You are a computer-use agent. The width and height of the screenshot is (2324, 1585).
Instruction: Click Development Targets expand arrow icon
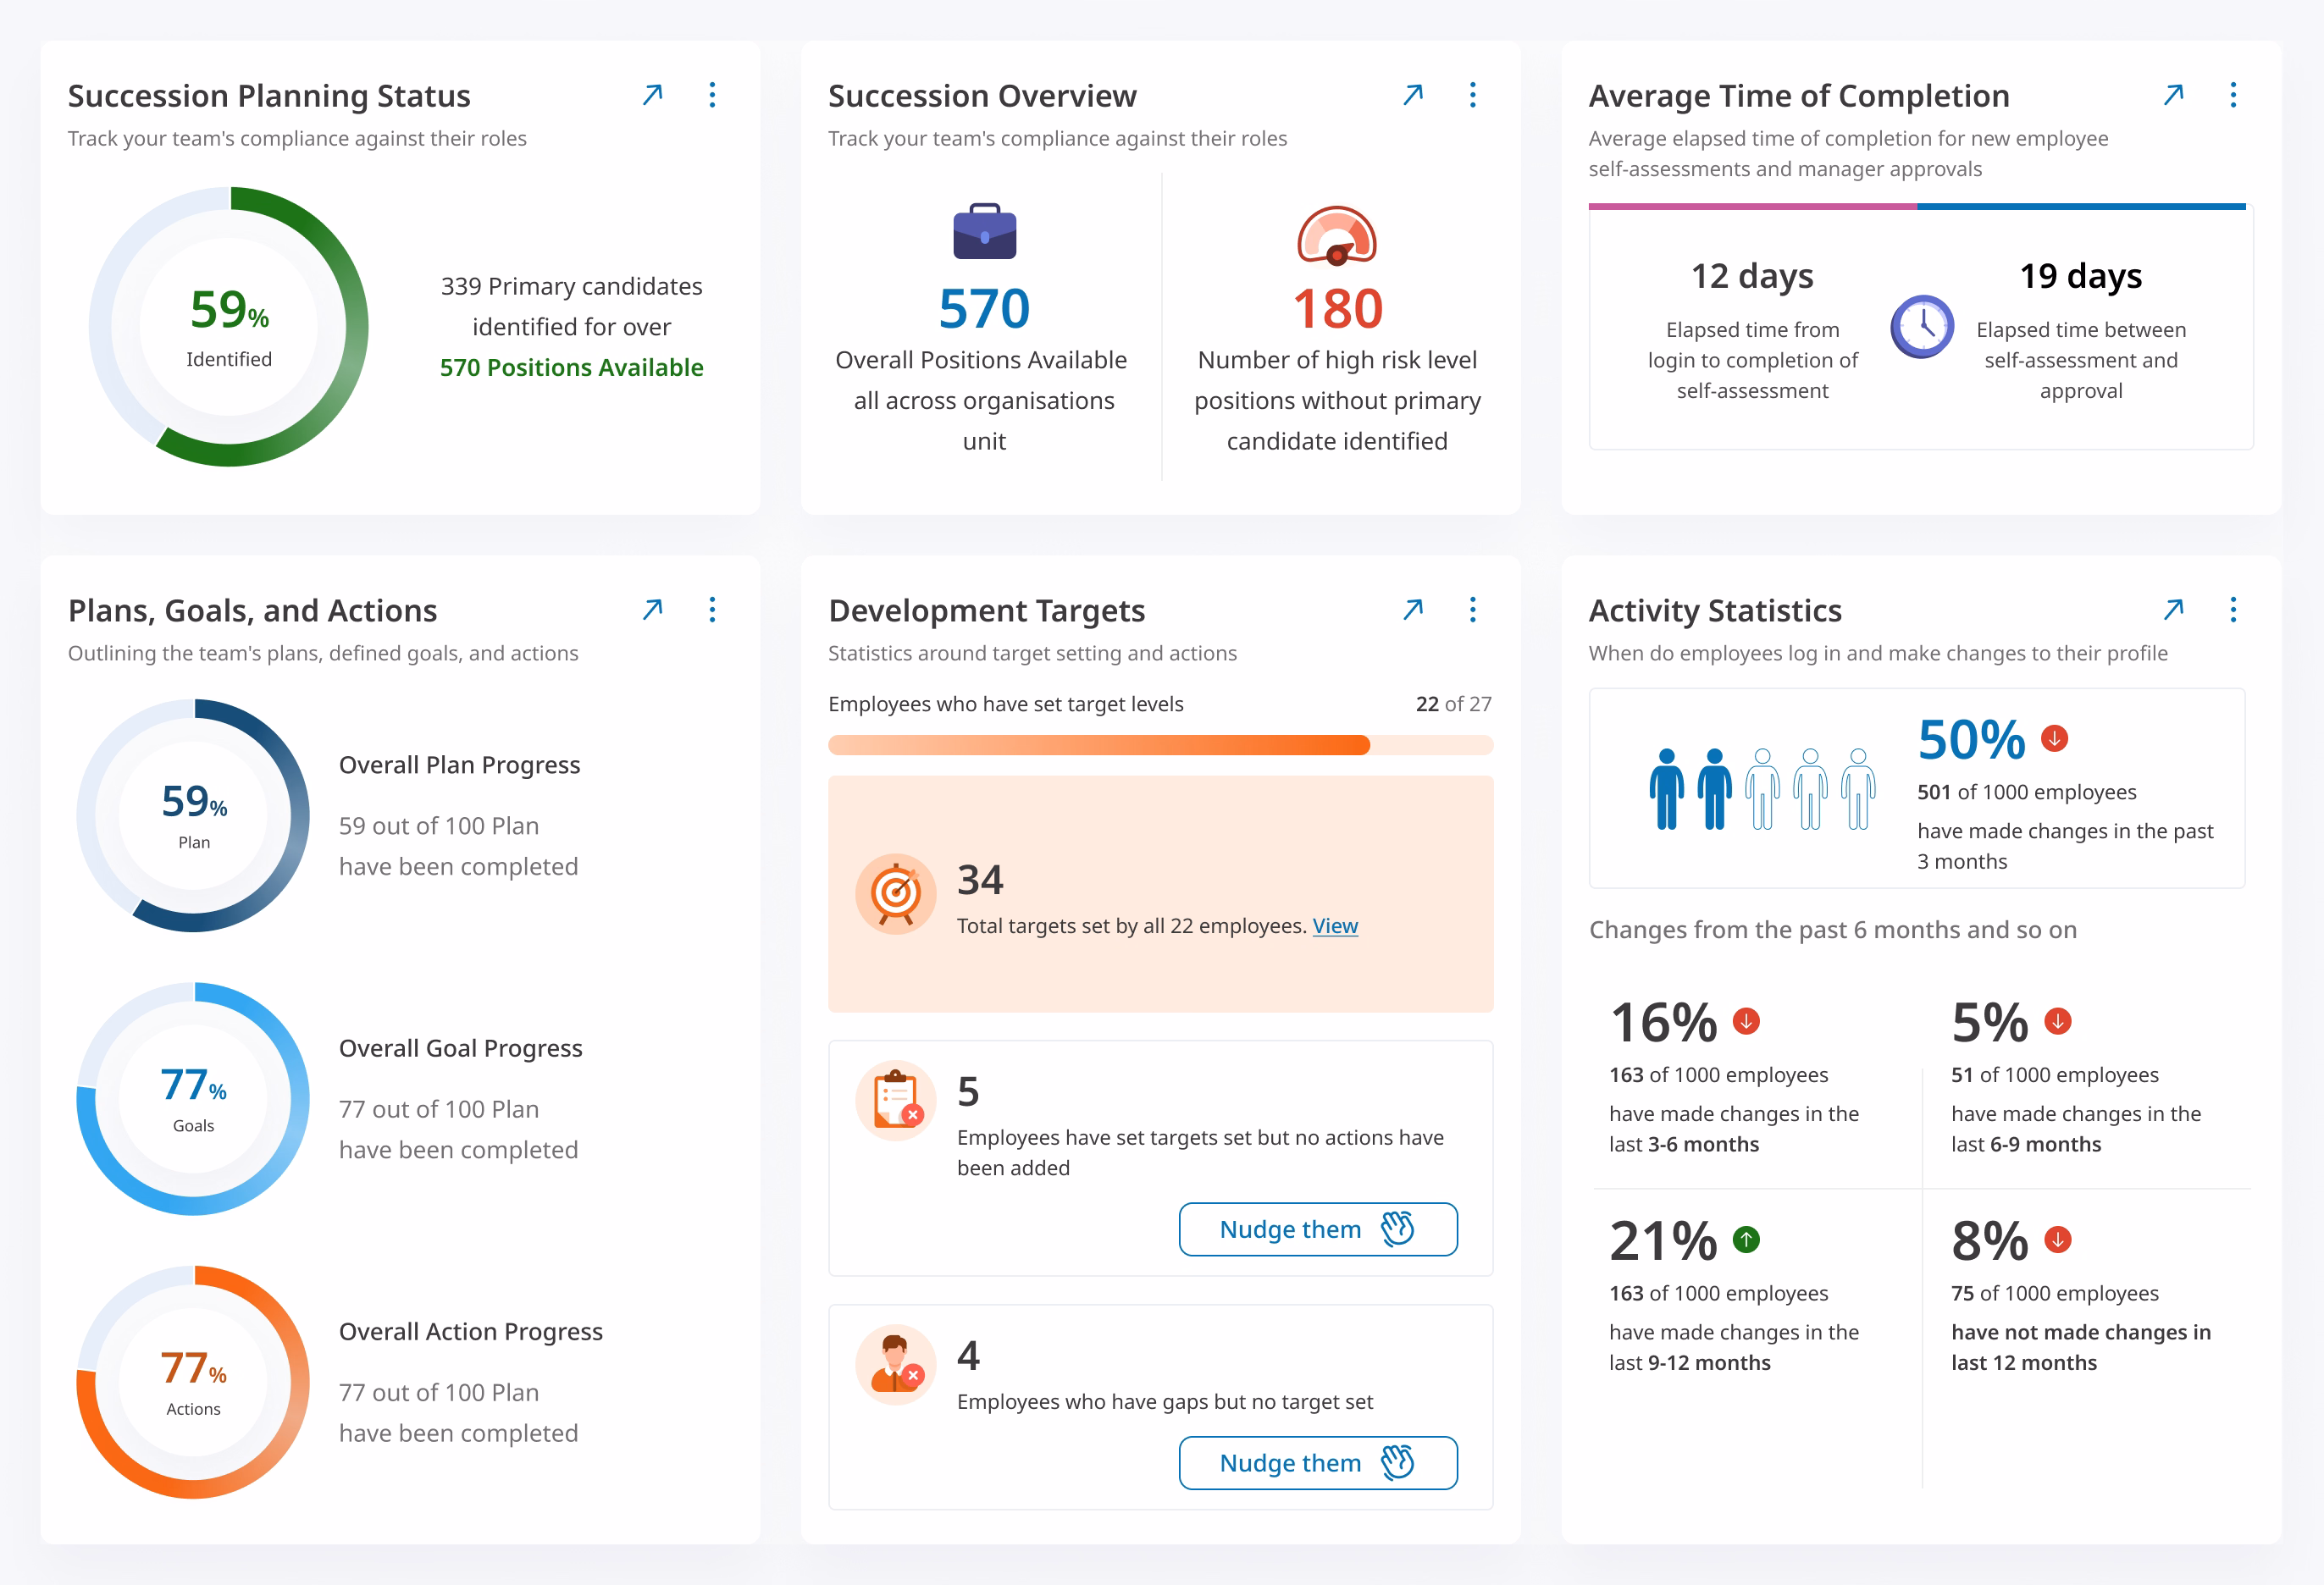1413,609
